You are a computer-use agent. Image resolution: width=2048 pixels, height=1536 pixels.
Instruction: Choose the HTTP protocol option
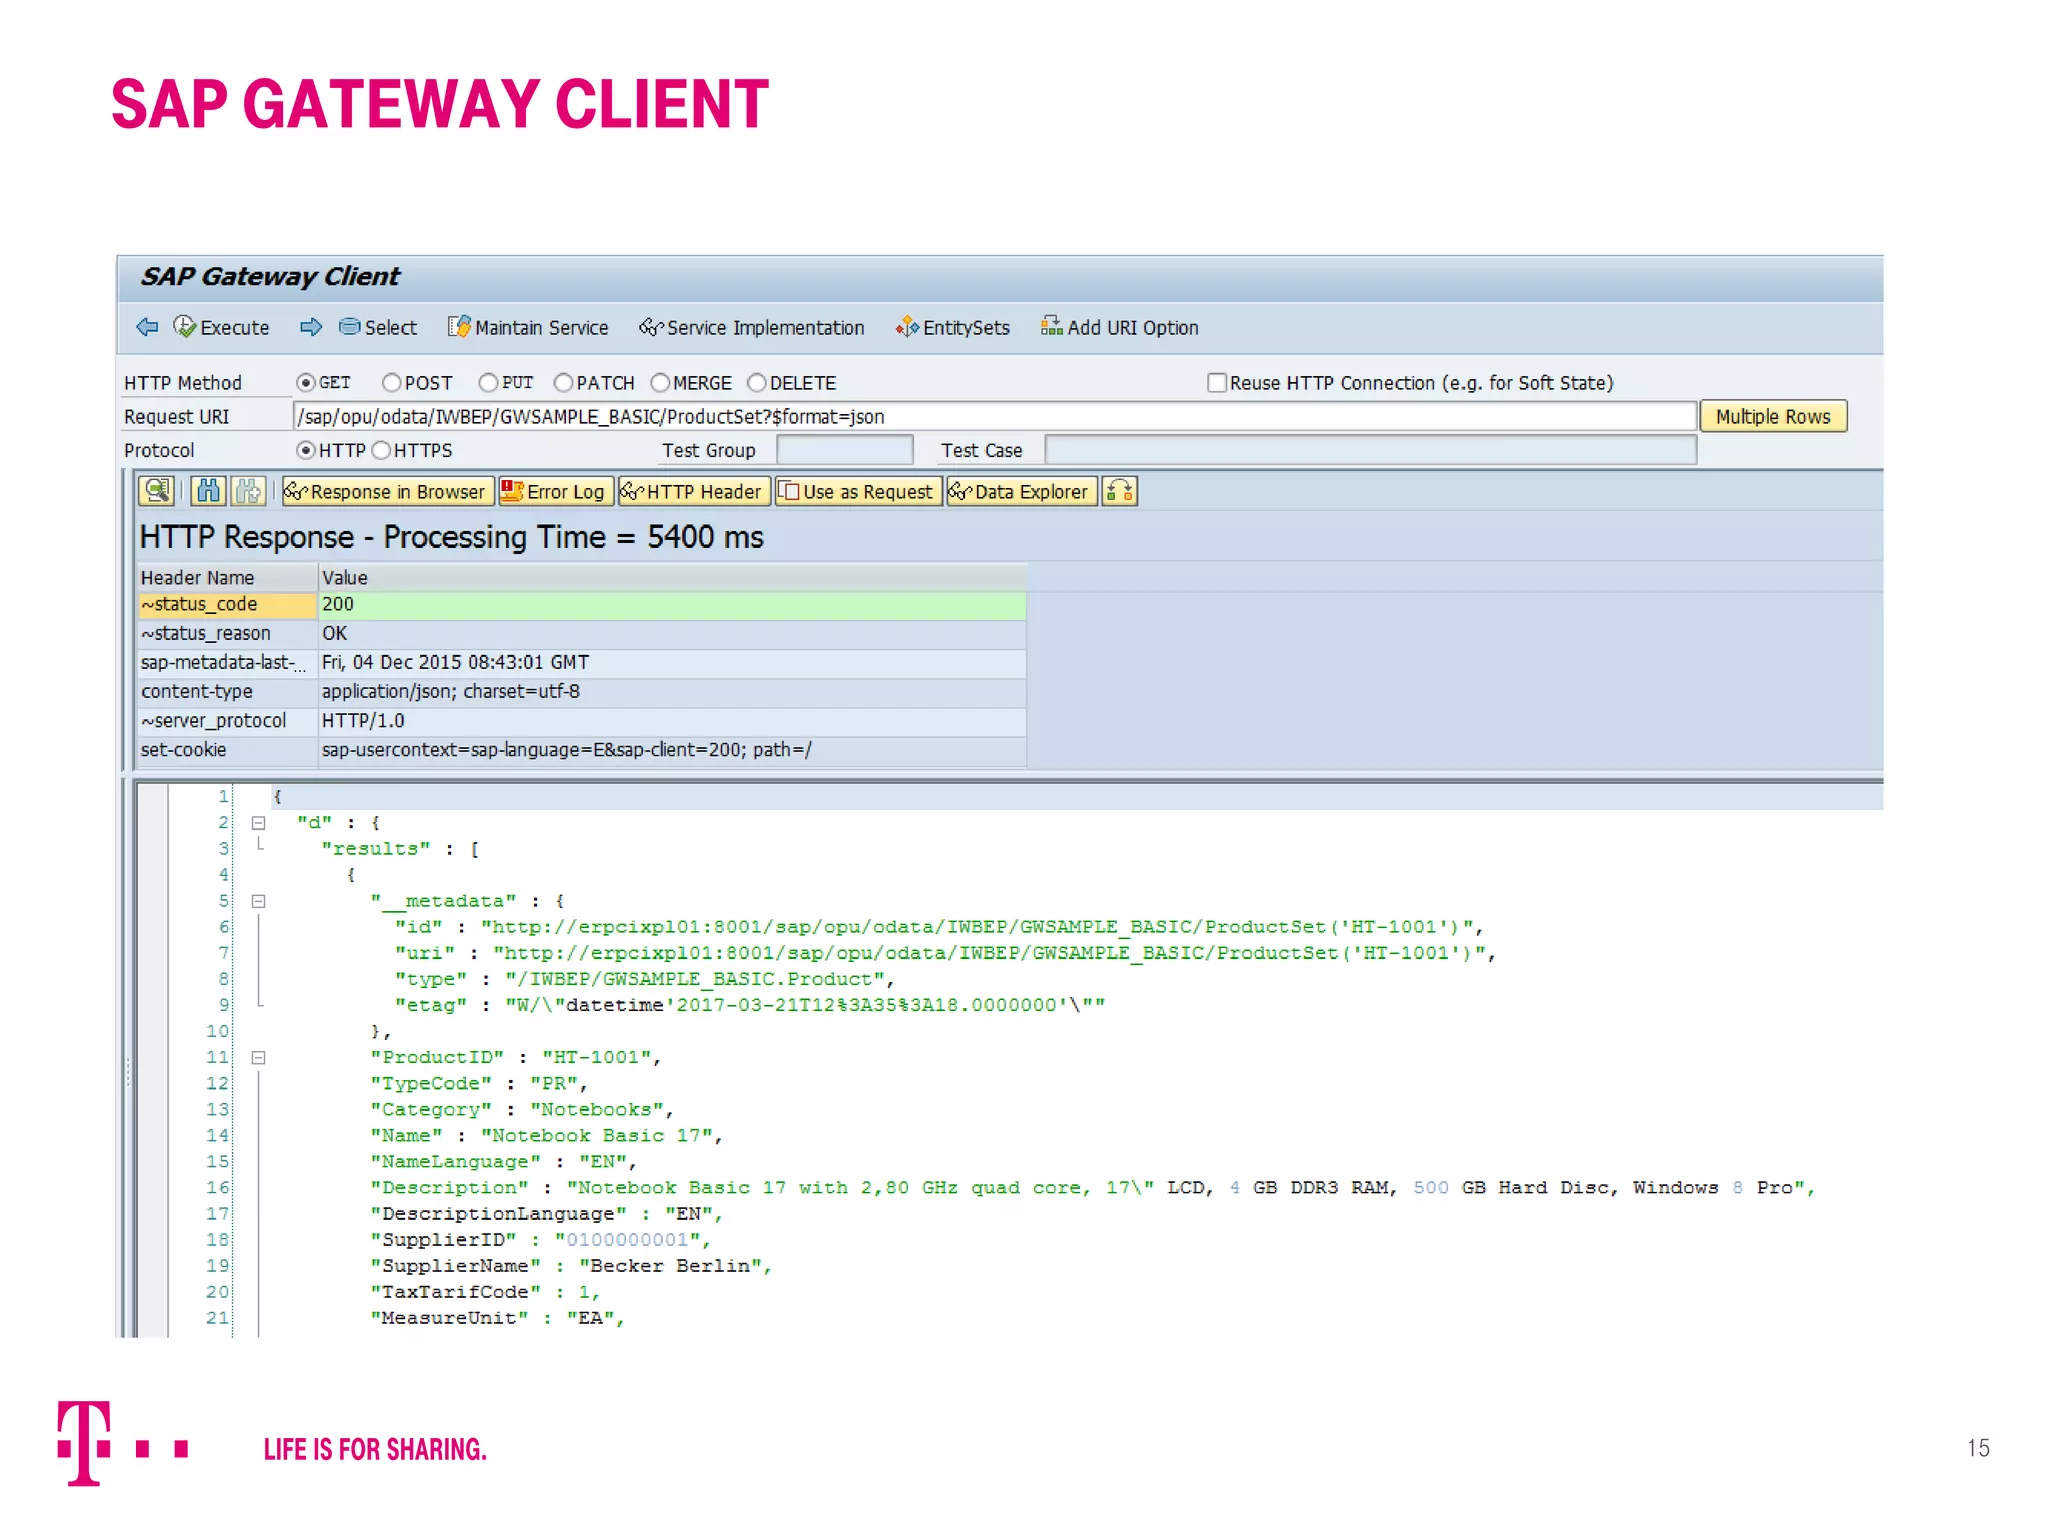click(306, 450)
